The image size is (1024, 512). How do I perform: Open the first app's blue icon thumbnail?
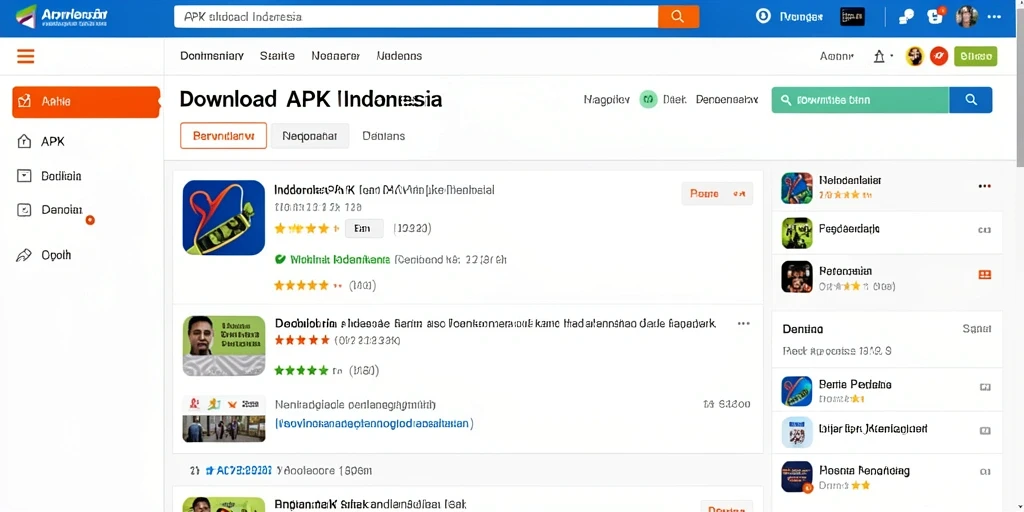click(224, 217)
